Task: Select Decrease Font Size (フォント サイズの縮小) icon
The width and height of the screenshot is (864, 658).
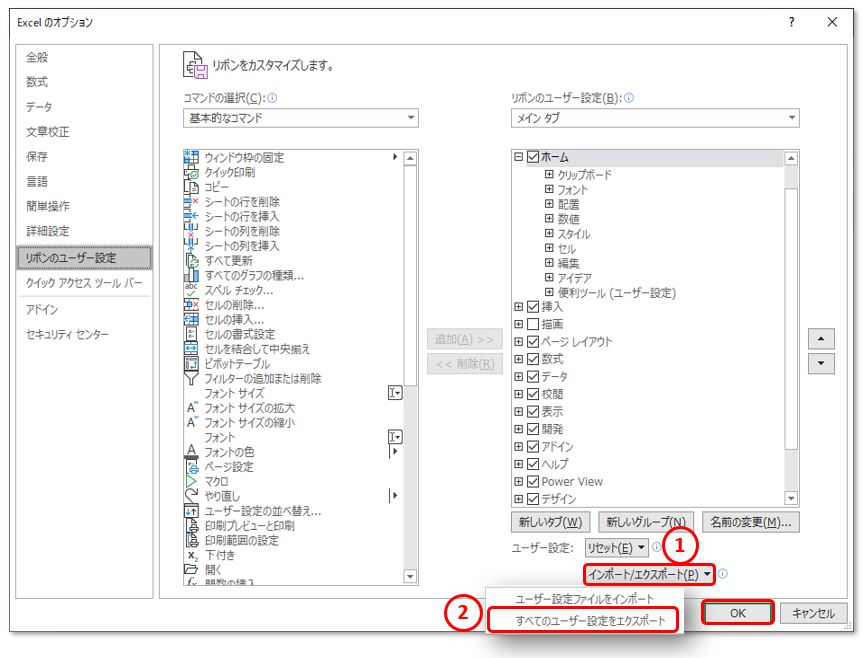Action: pos(191,423)
